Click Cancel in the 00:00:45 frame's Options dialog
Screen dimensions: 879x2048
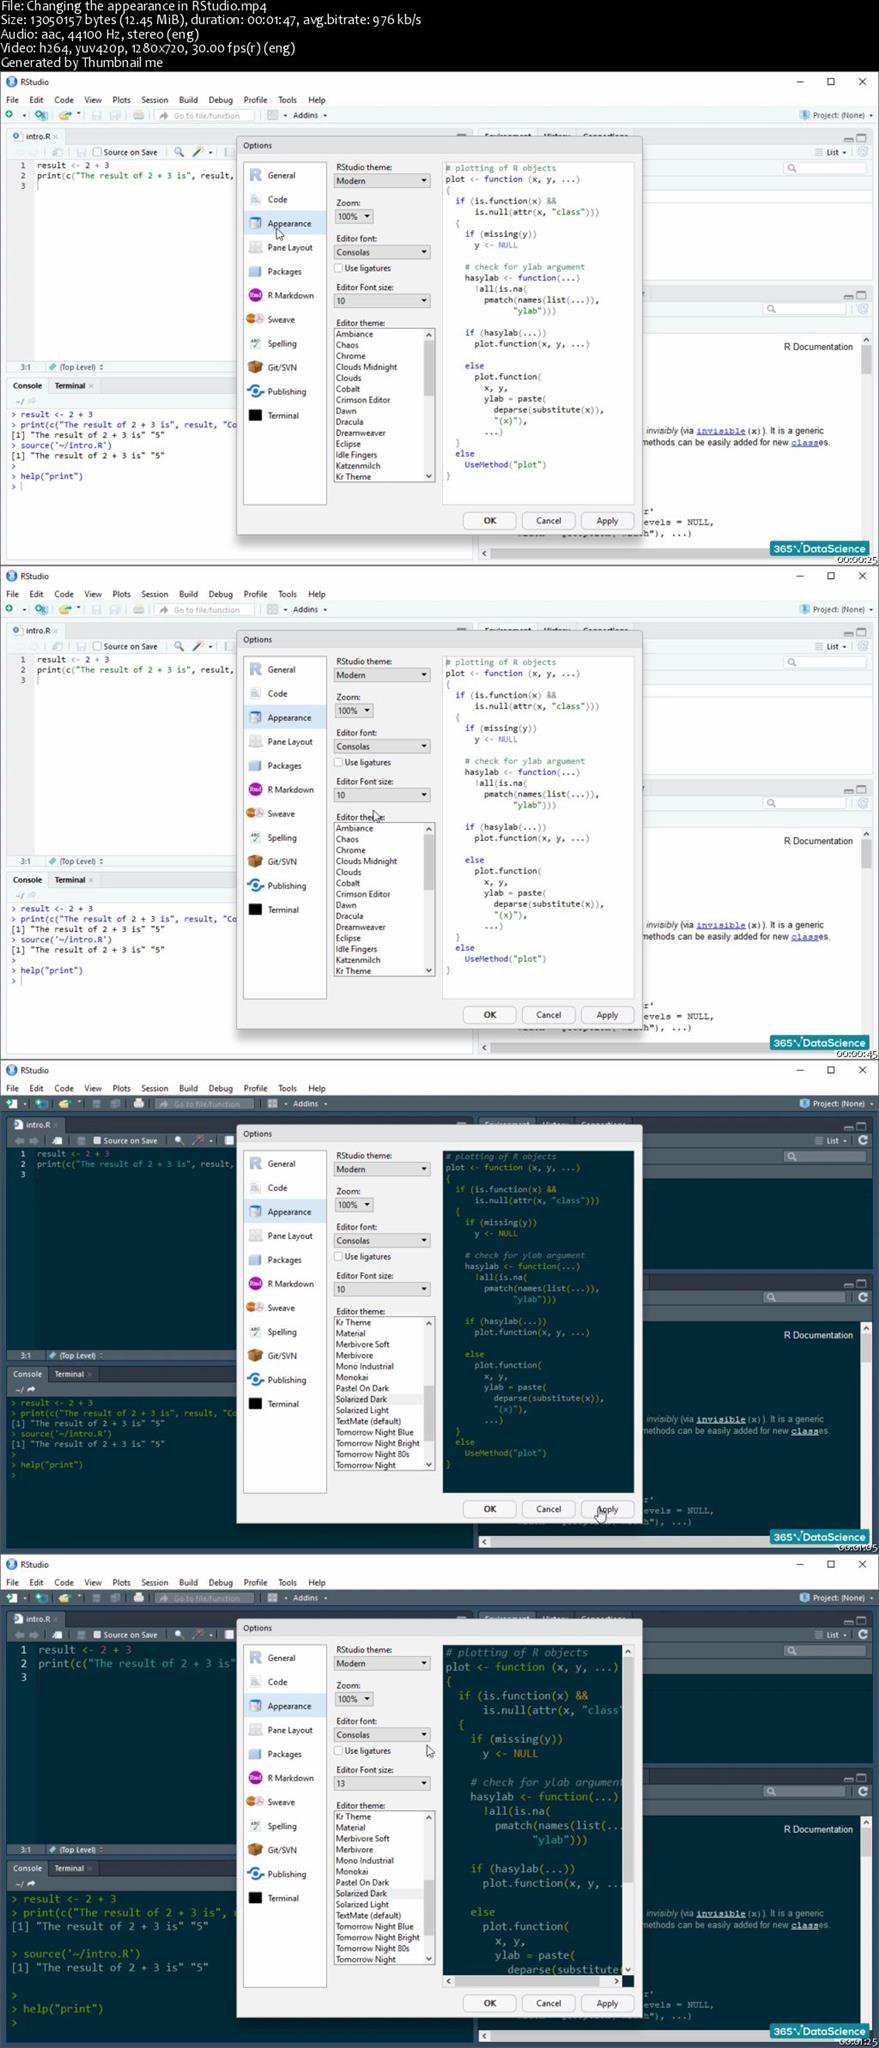(548, 1014)
